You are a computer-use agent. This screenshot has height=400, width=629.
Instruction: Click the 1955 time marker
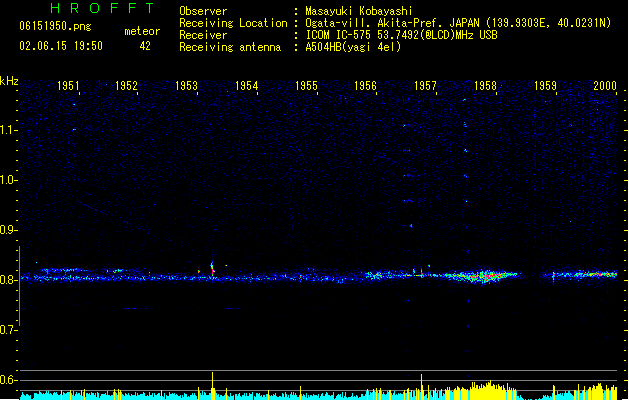click(x=306, y=86)
